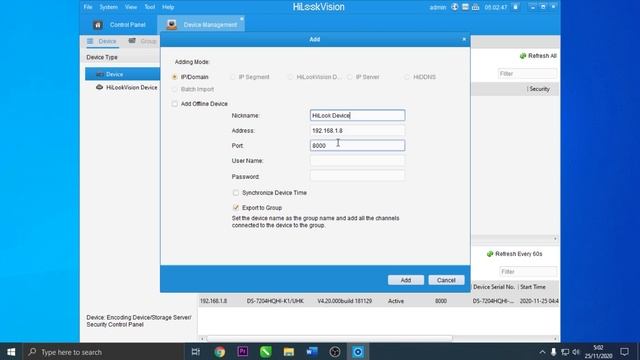Click the lock icon beside the clock

516,7
